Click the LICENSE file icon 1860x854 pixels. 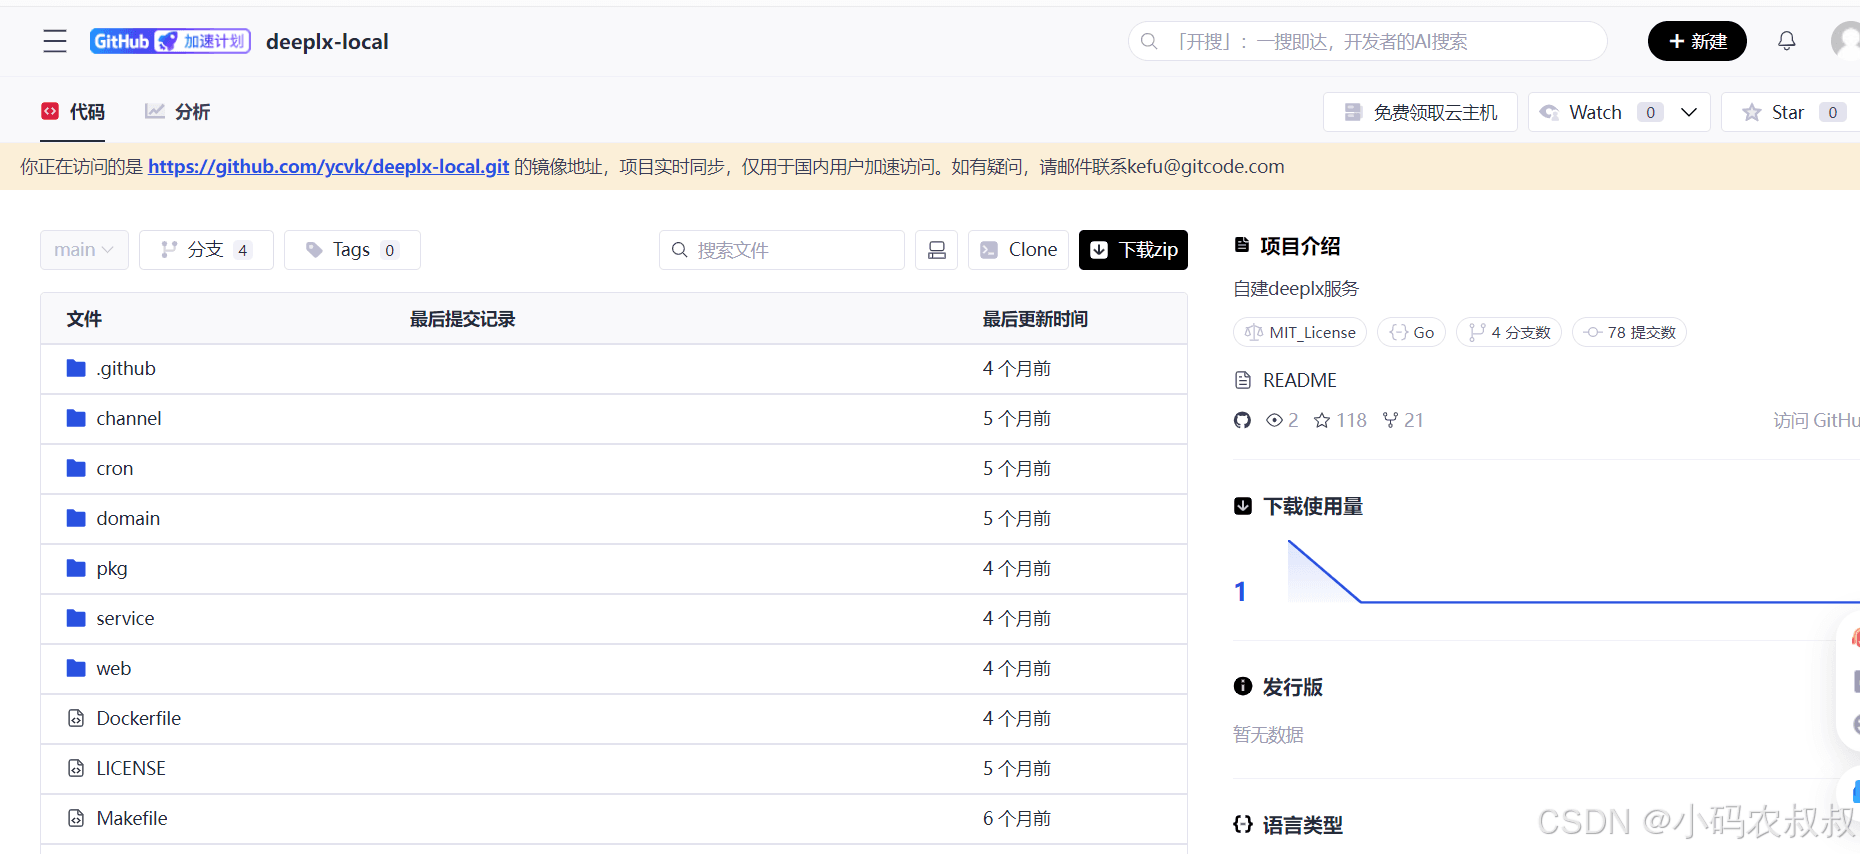pyautogui.click(x=76, y=768)
